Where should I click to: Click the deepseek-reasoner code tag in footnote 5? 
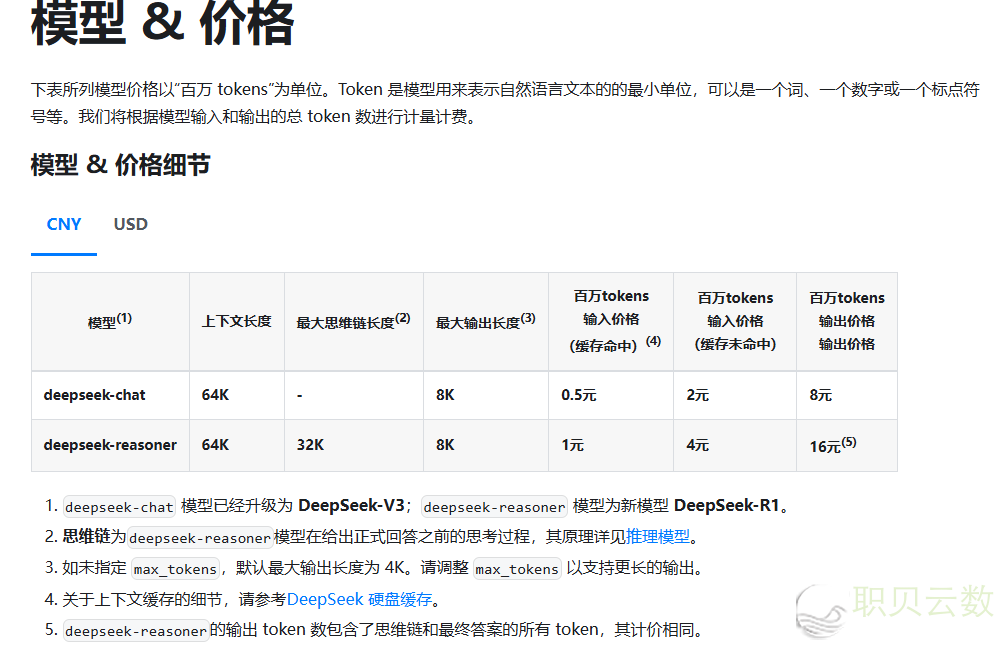[x=136, y=631]
